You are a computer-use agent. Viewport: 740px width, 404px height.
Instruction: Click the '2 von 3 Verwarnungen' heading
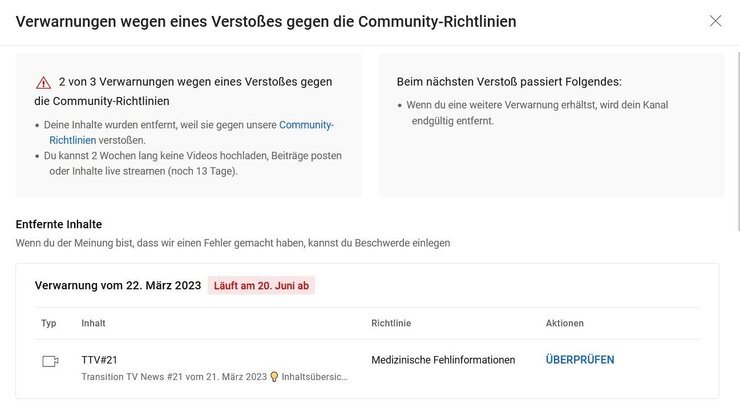tap(183, 91)
